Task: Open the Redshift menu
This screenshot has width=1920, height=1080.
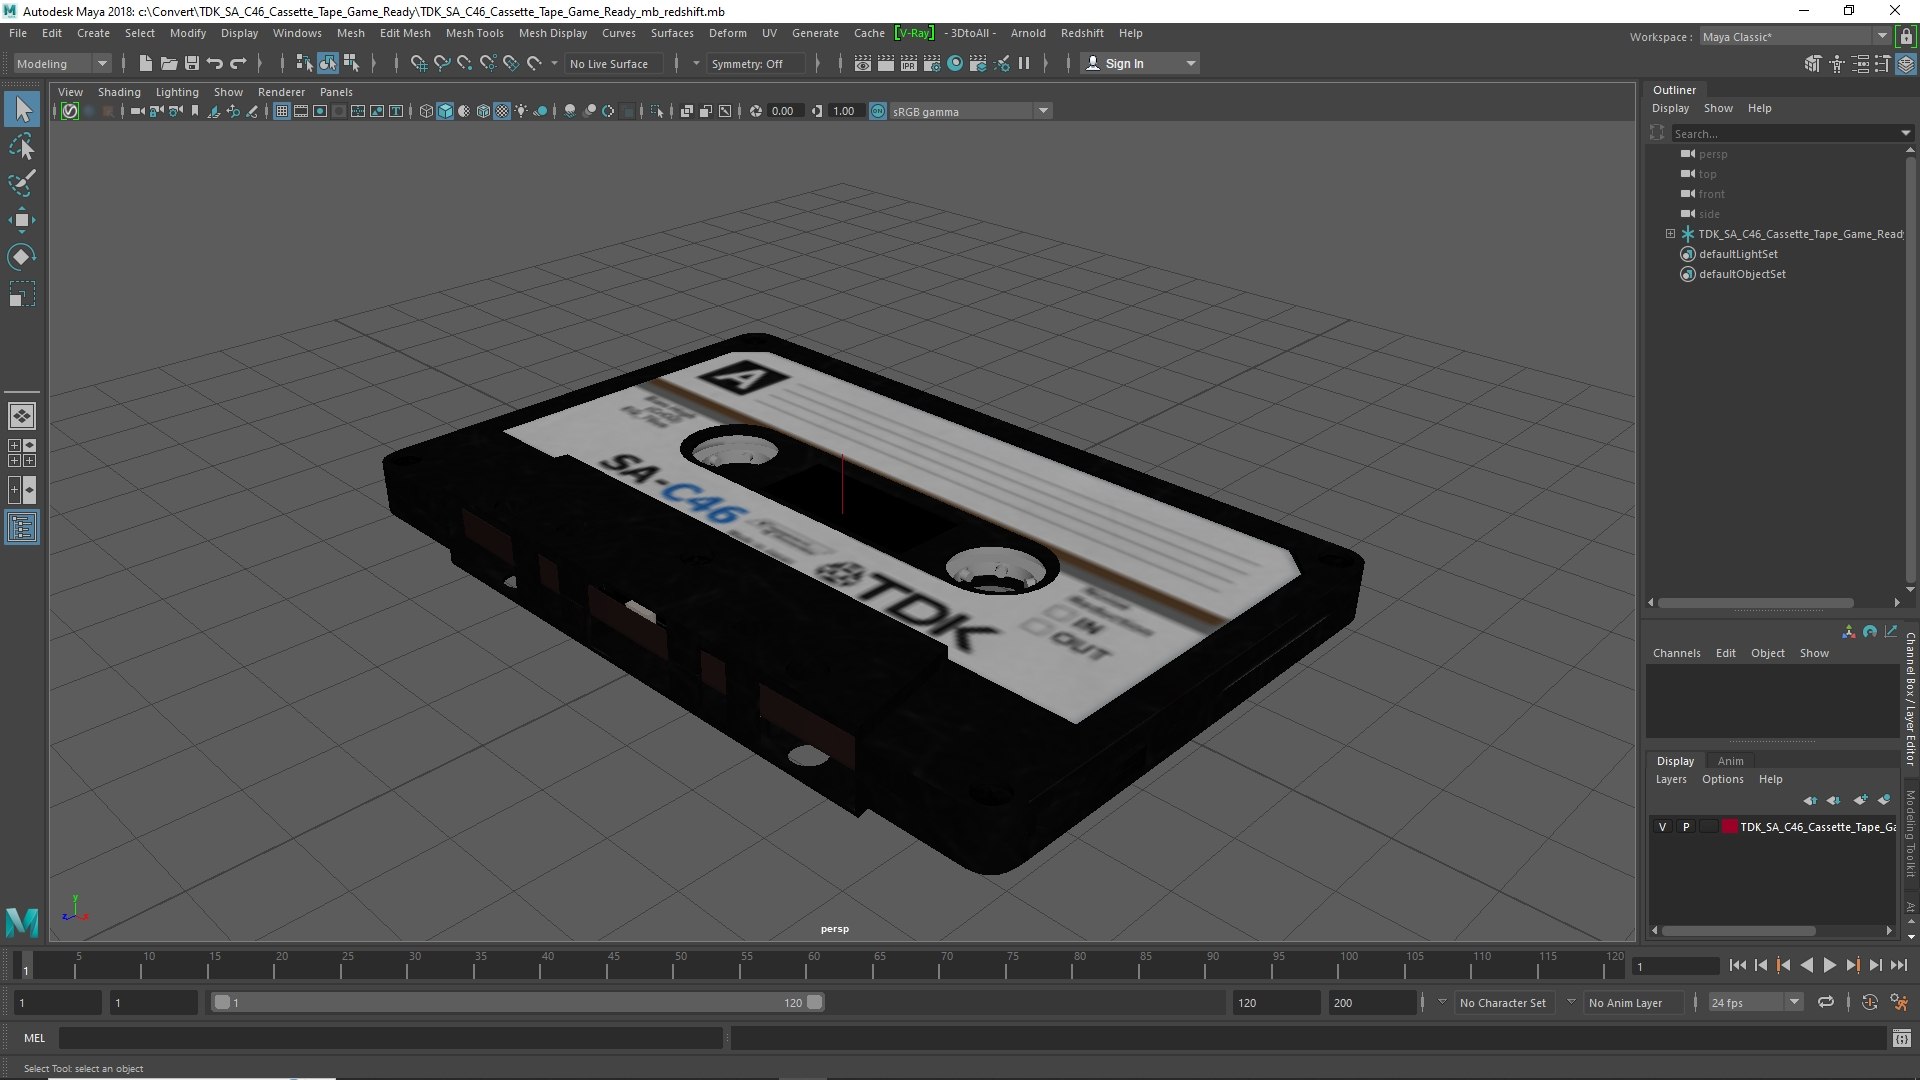Action: [1082, 33]
